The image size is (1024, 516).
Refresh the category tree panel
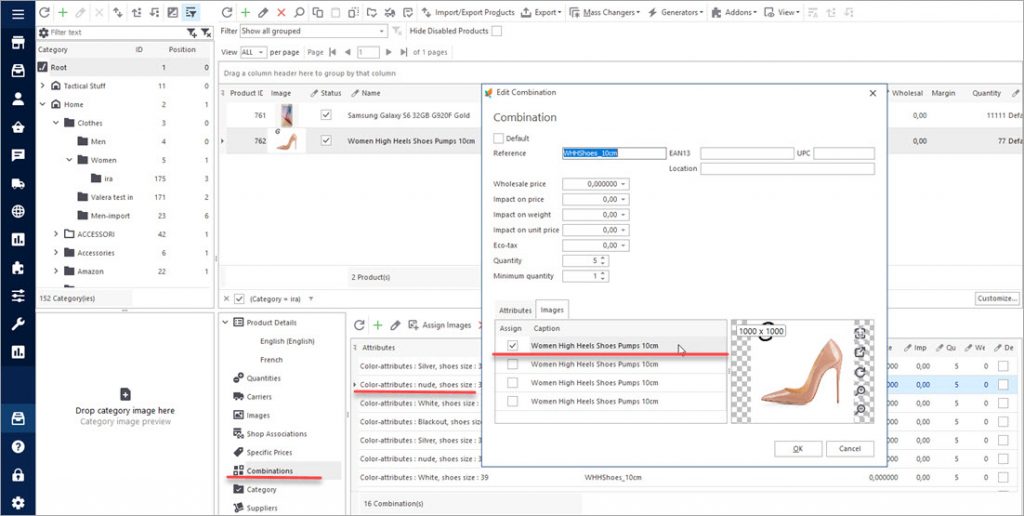44,12
